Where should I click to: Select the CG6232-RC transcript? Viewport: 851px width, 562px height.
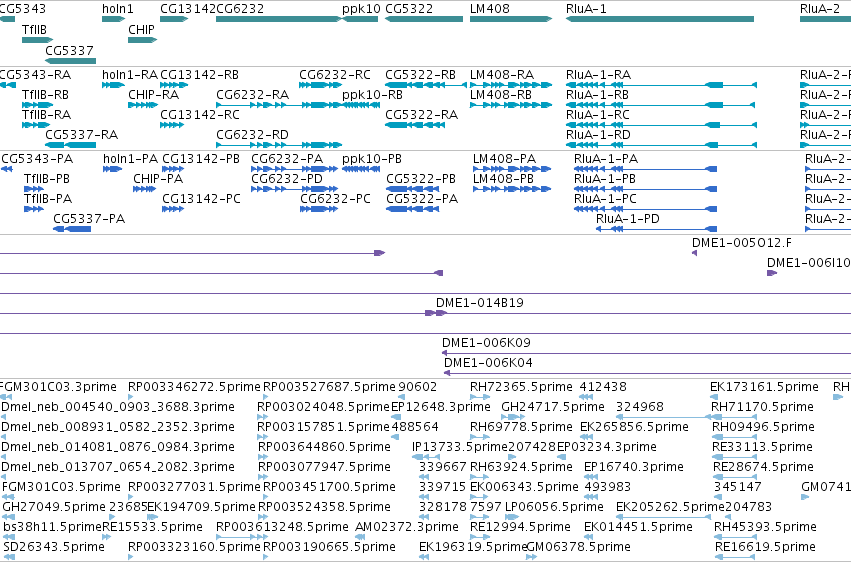(x=320, y=85)
